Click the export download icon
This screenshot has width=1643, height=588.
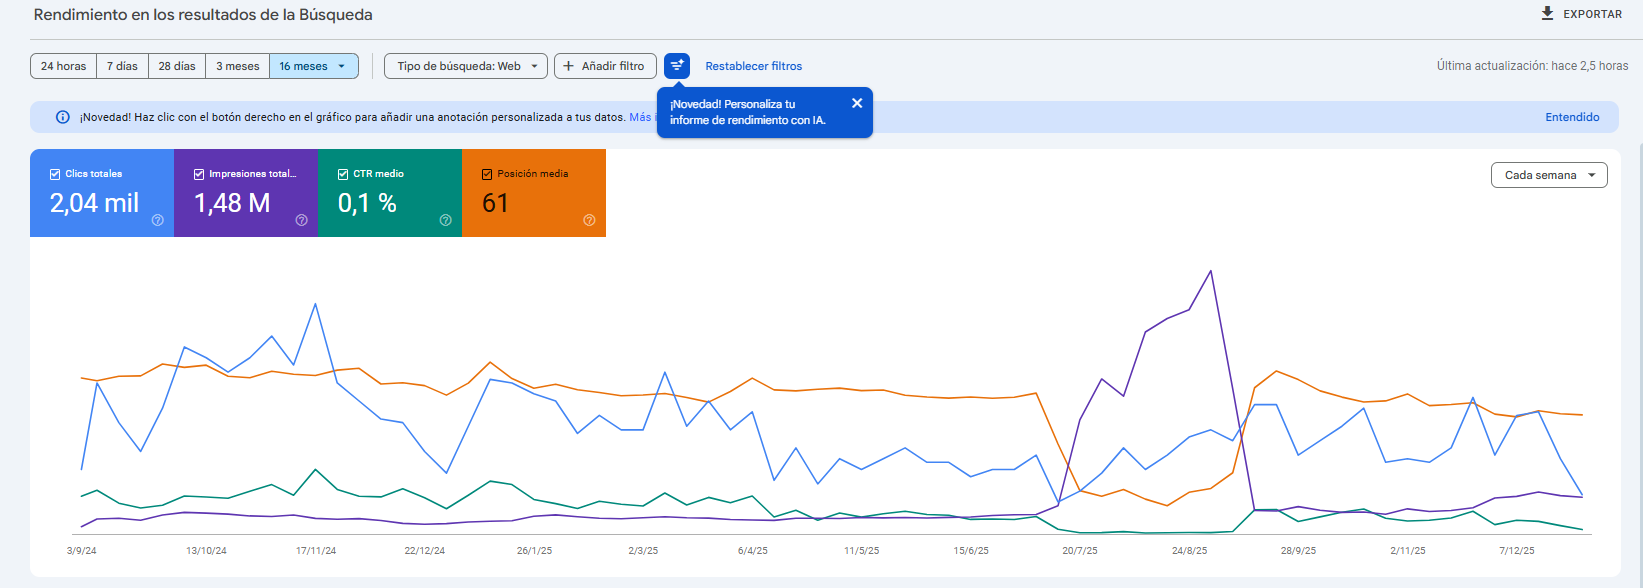(1548, 14)
